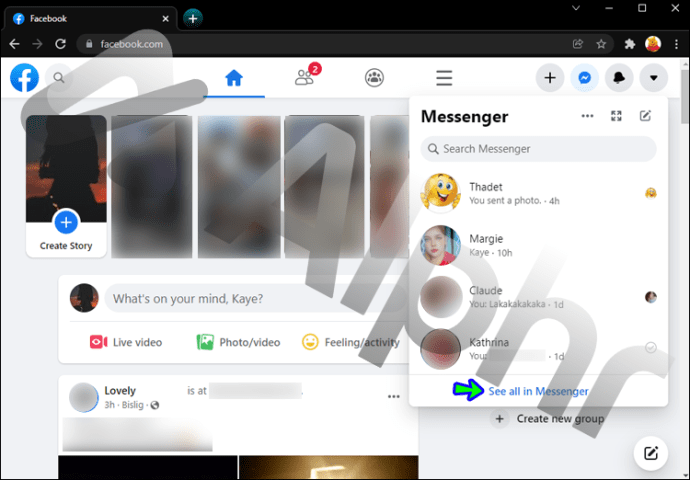Open the Create Story card

66,186
